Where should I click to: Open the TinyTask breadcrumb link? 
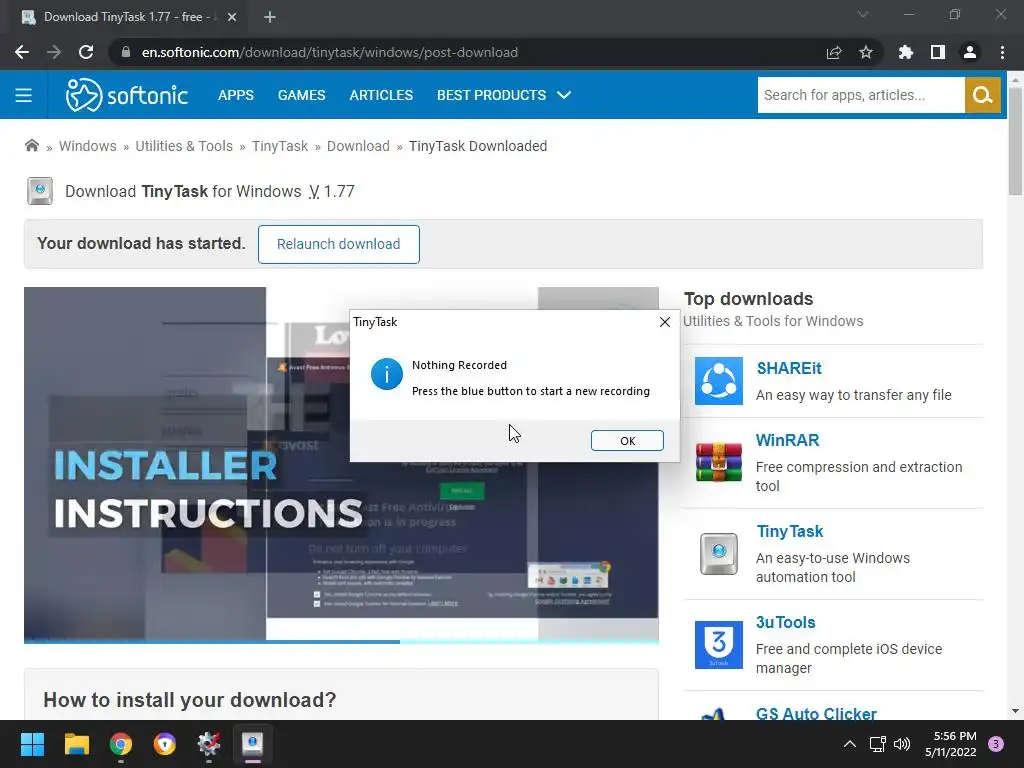[280, 146]
